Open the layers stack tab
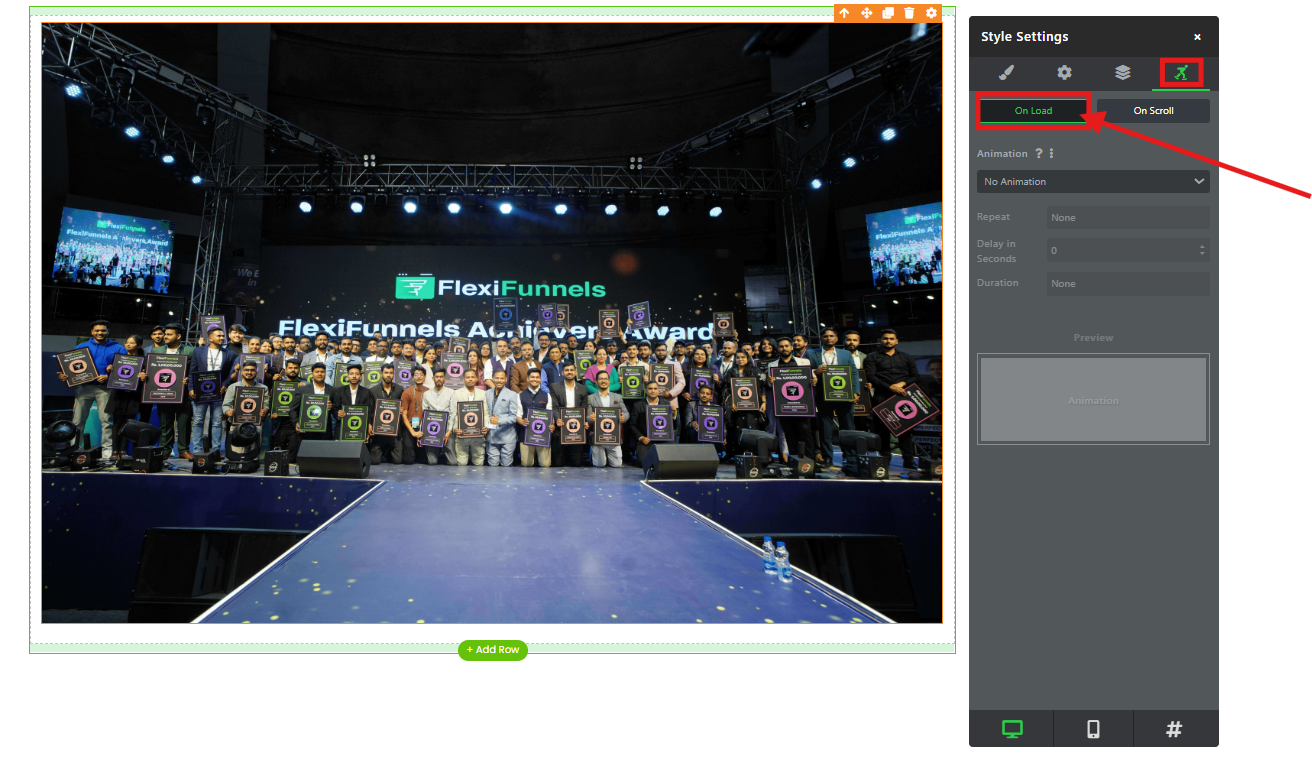 pyautogui.click(x=1123, y=72)
